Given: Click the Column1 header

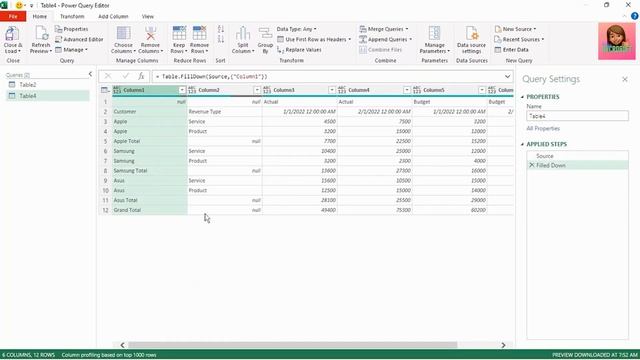Looking at the screenshot, I should [x=149, y=90].
